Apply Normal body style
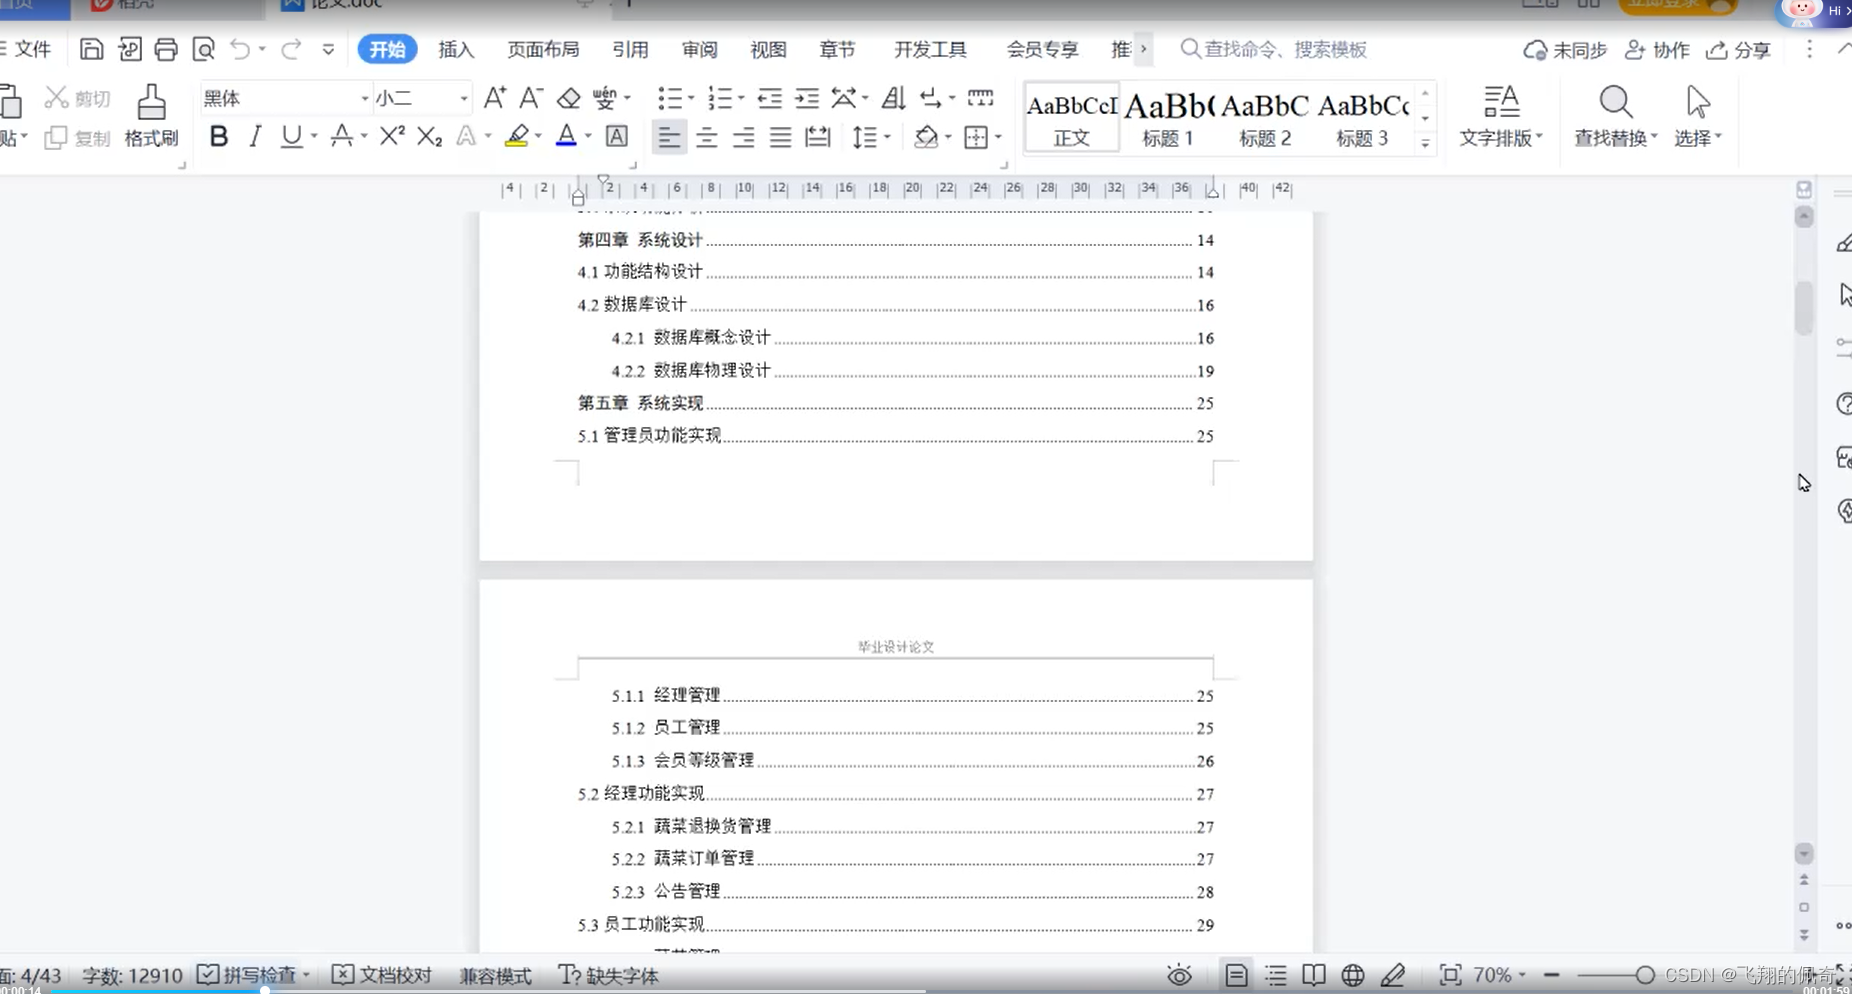1852x994 pixels. click(x=1072, y=118)
